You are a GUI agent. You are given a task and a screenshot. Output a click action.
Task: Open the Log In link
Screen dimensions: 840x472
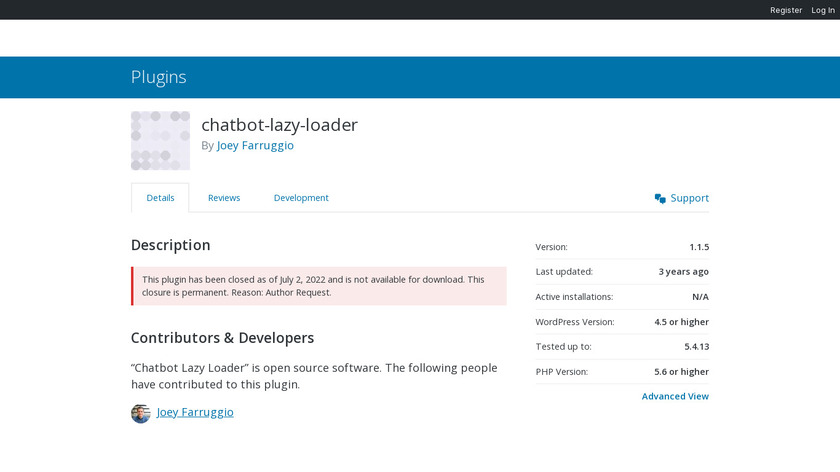click(x=822, y=10)
